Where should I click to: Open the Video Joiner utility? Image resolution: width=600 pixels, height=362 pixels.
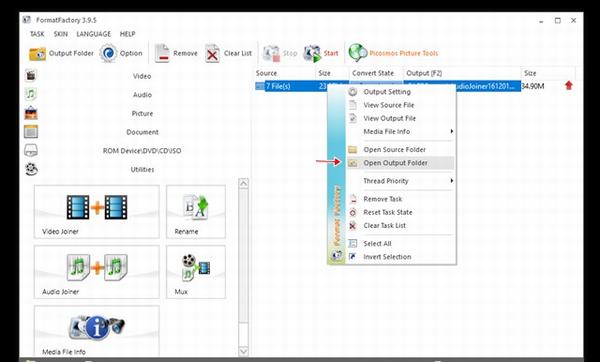coord(97,212)
